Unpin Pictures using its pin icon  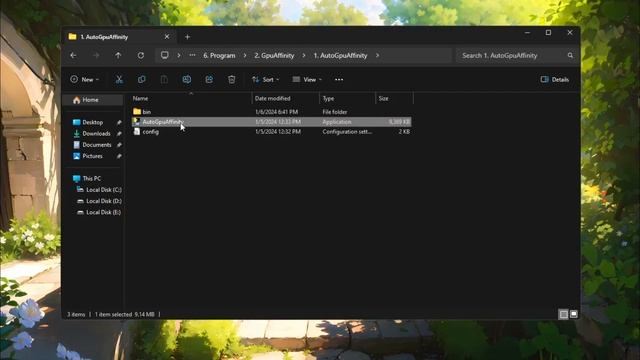(x=119, y=156)
